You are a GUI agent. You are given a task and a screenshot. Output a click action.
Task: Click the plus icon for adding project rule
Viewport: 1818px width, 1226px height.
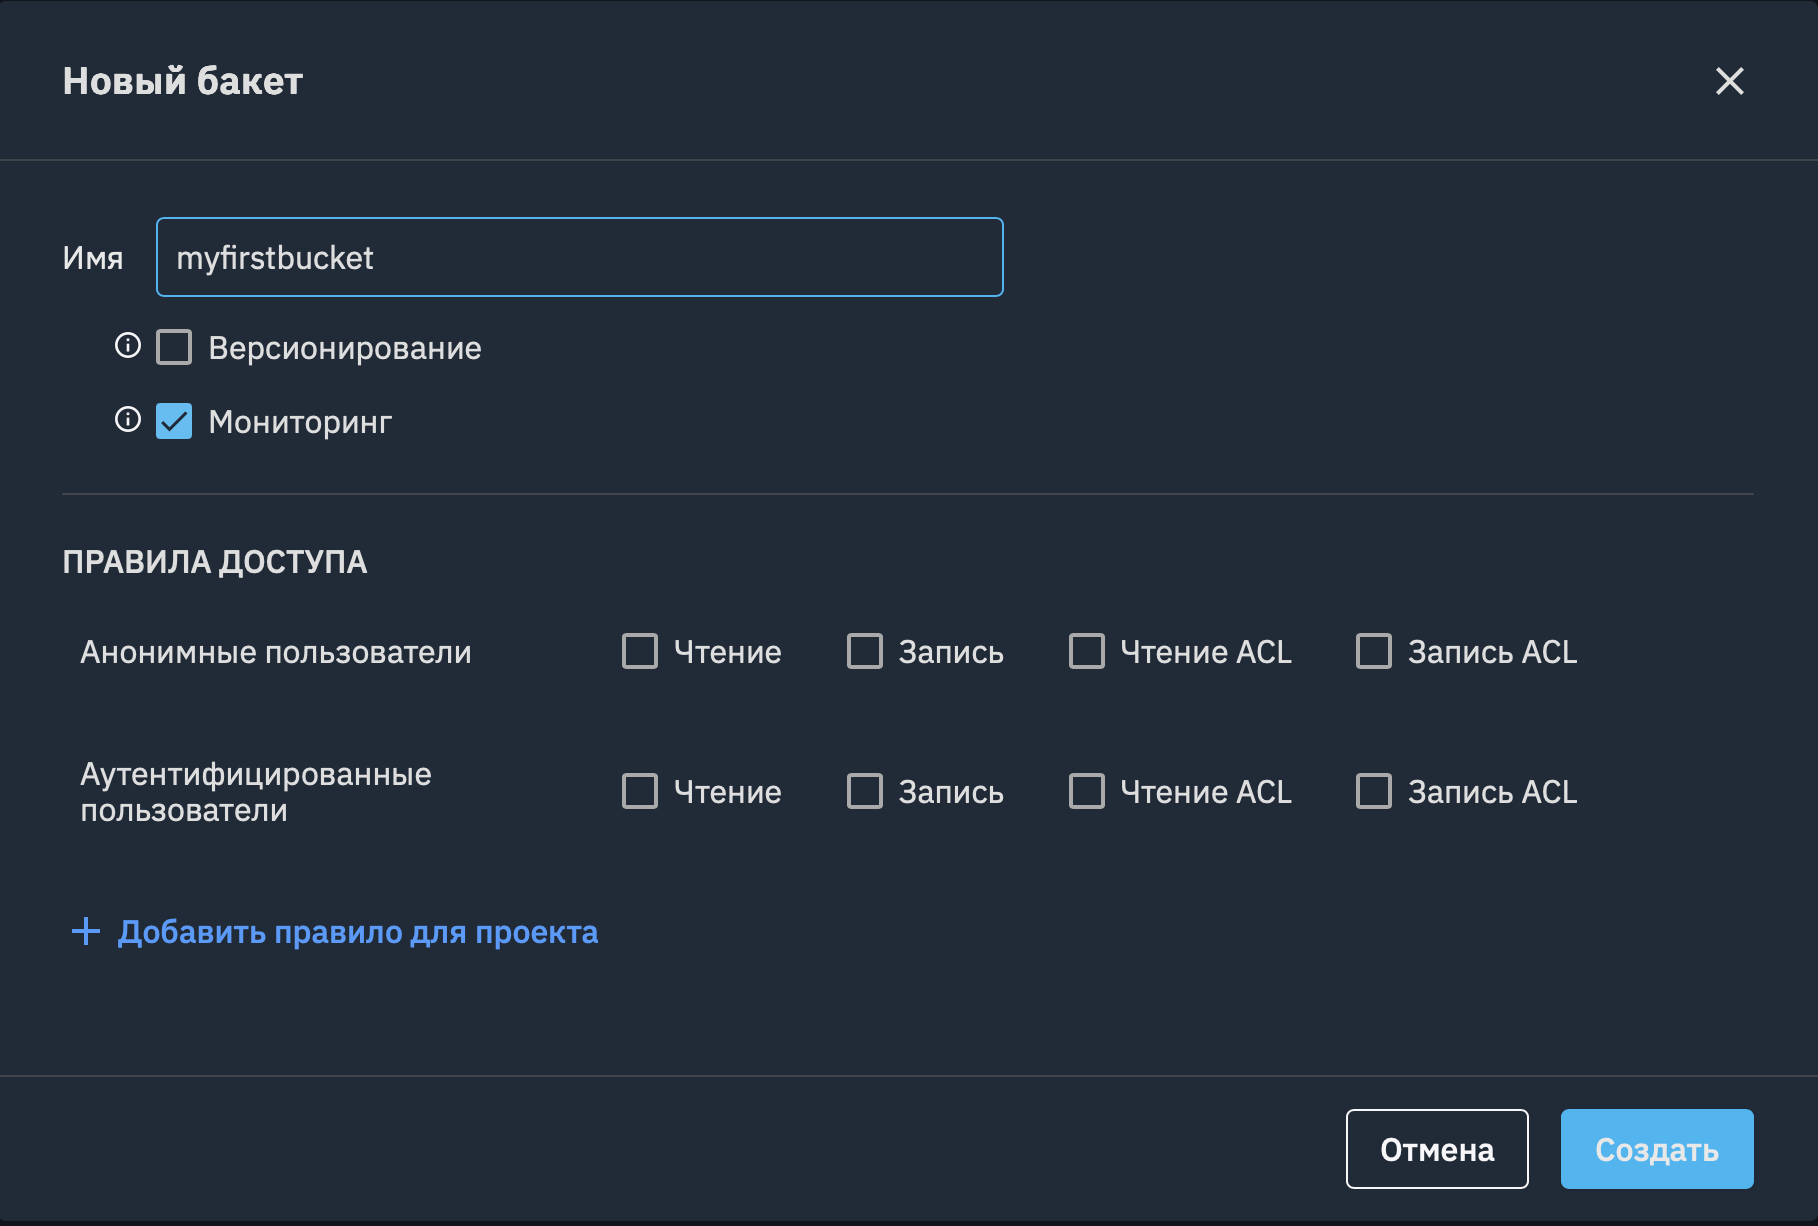[86, 932]
